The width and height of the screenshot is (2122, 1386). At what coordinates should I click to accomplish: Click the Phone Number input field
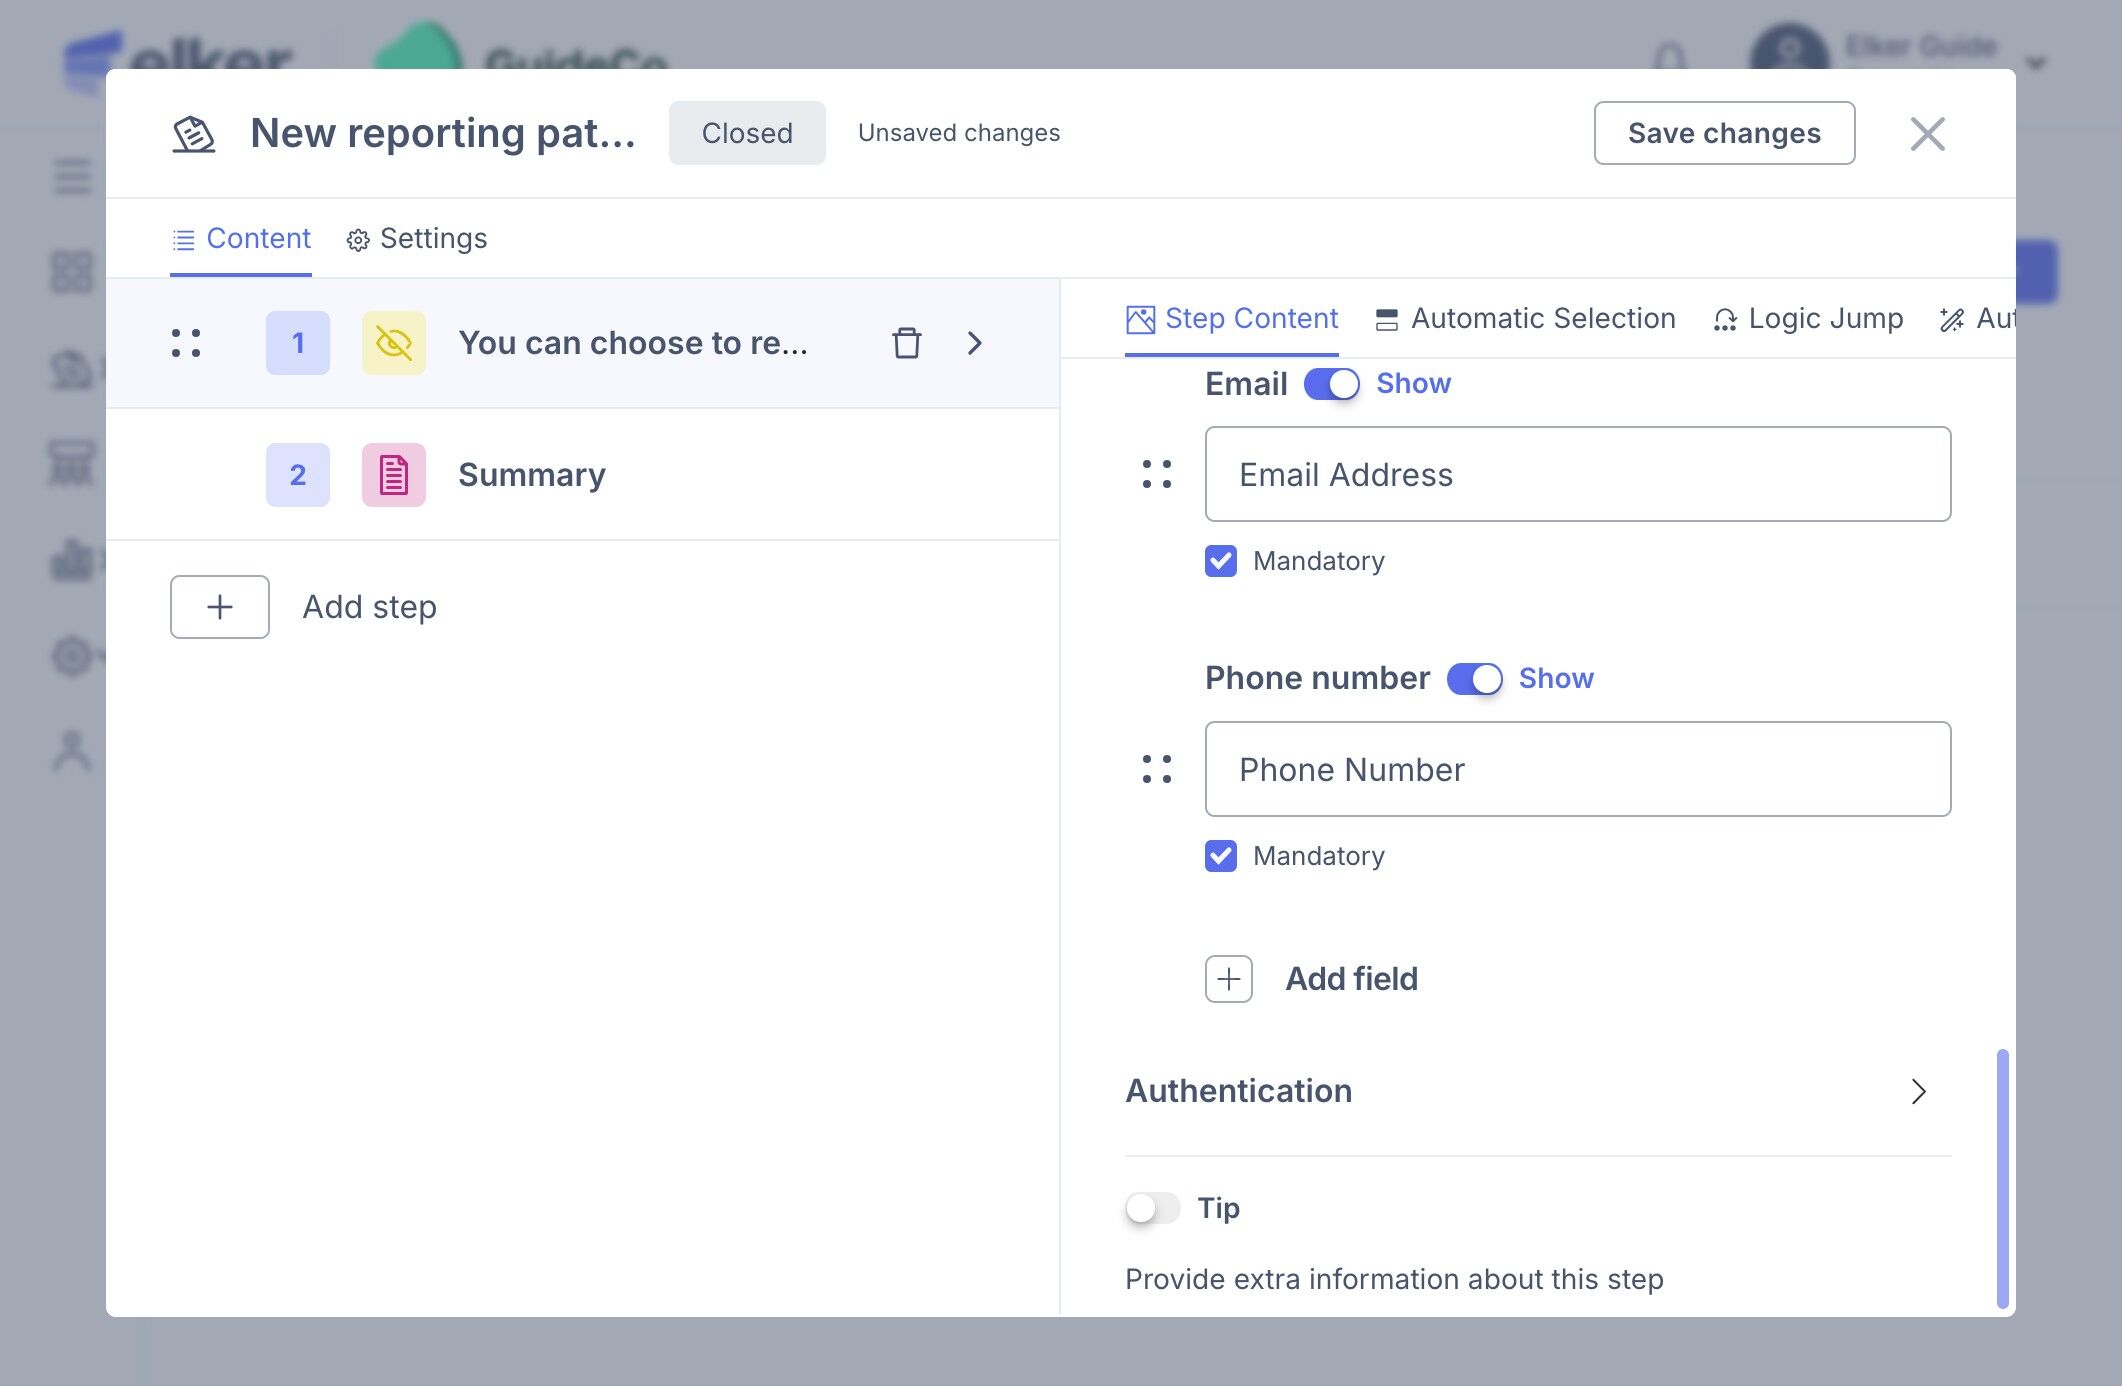coord(1577,769)
